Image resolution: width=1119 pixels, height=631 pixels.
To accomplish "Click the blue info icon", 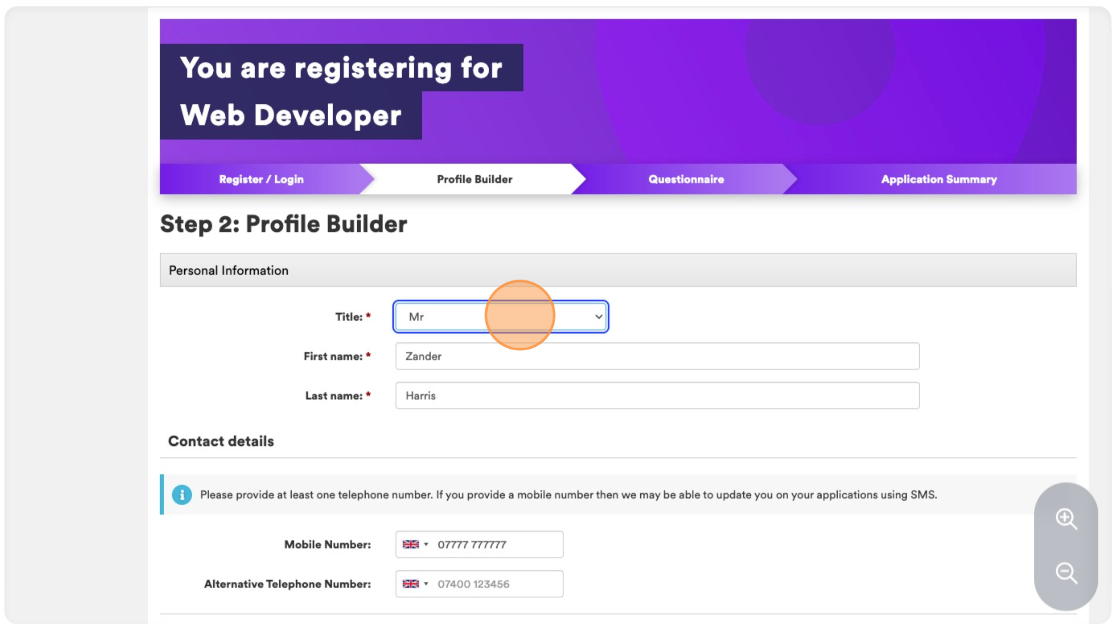I will coord(182,495).
